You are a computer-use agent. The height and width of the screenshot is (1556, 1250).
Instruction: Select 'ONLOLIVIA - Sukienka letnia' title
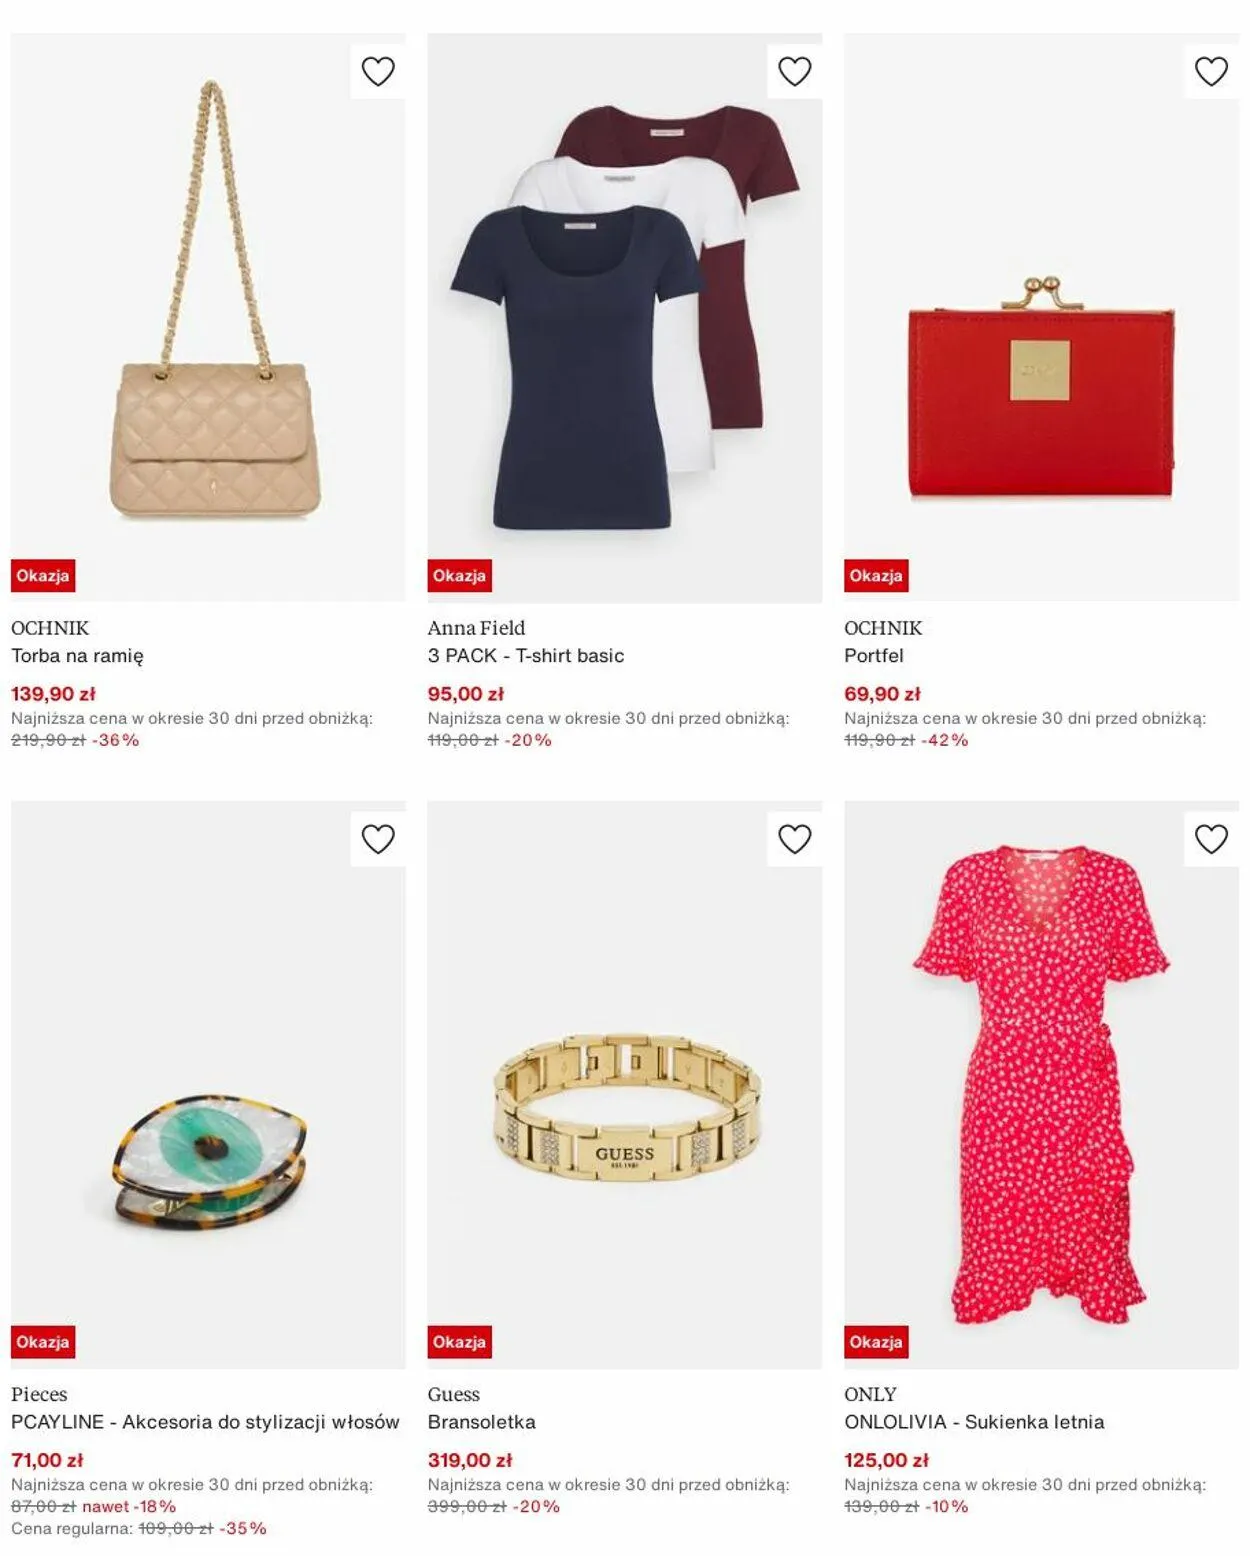tap(974, 1422)
